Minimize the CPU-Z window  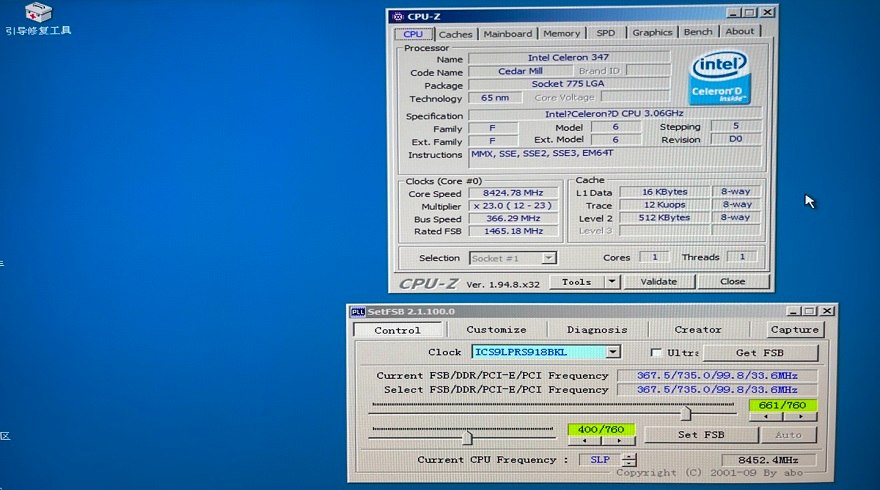coord(733,12)
